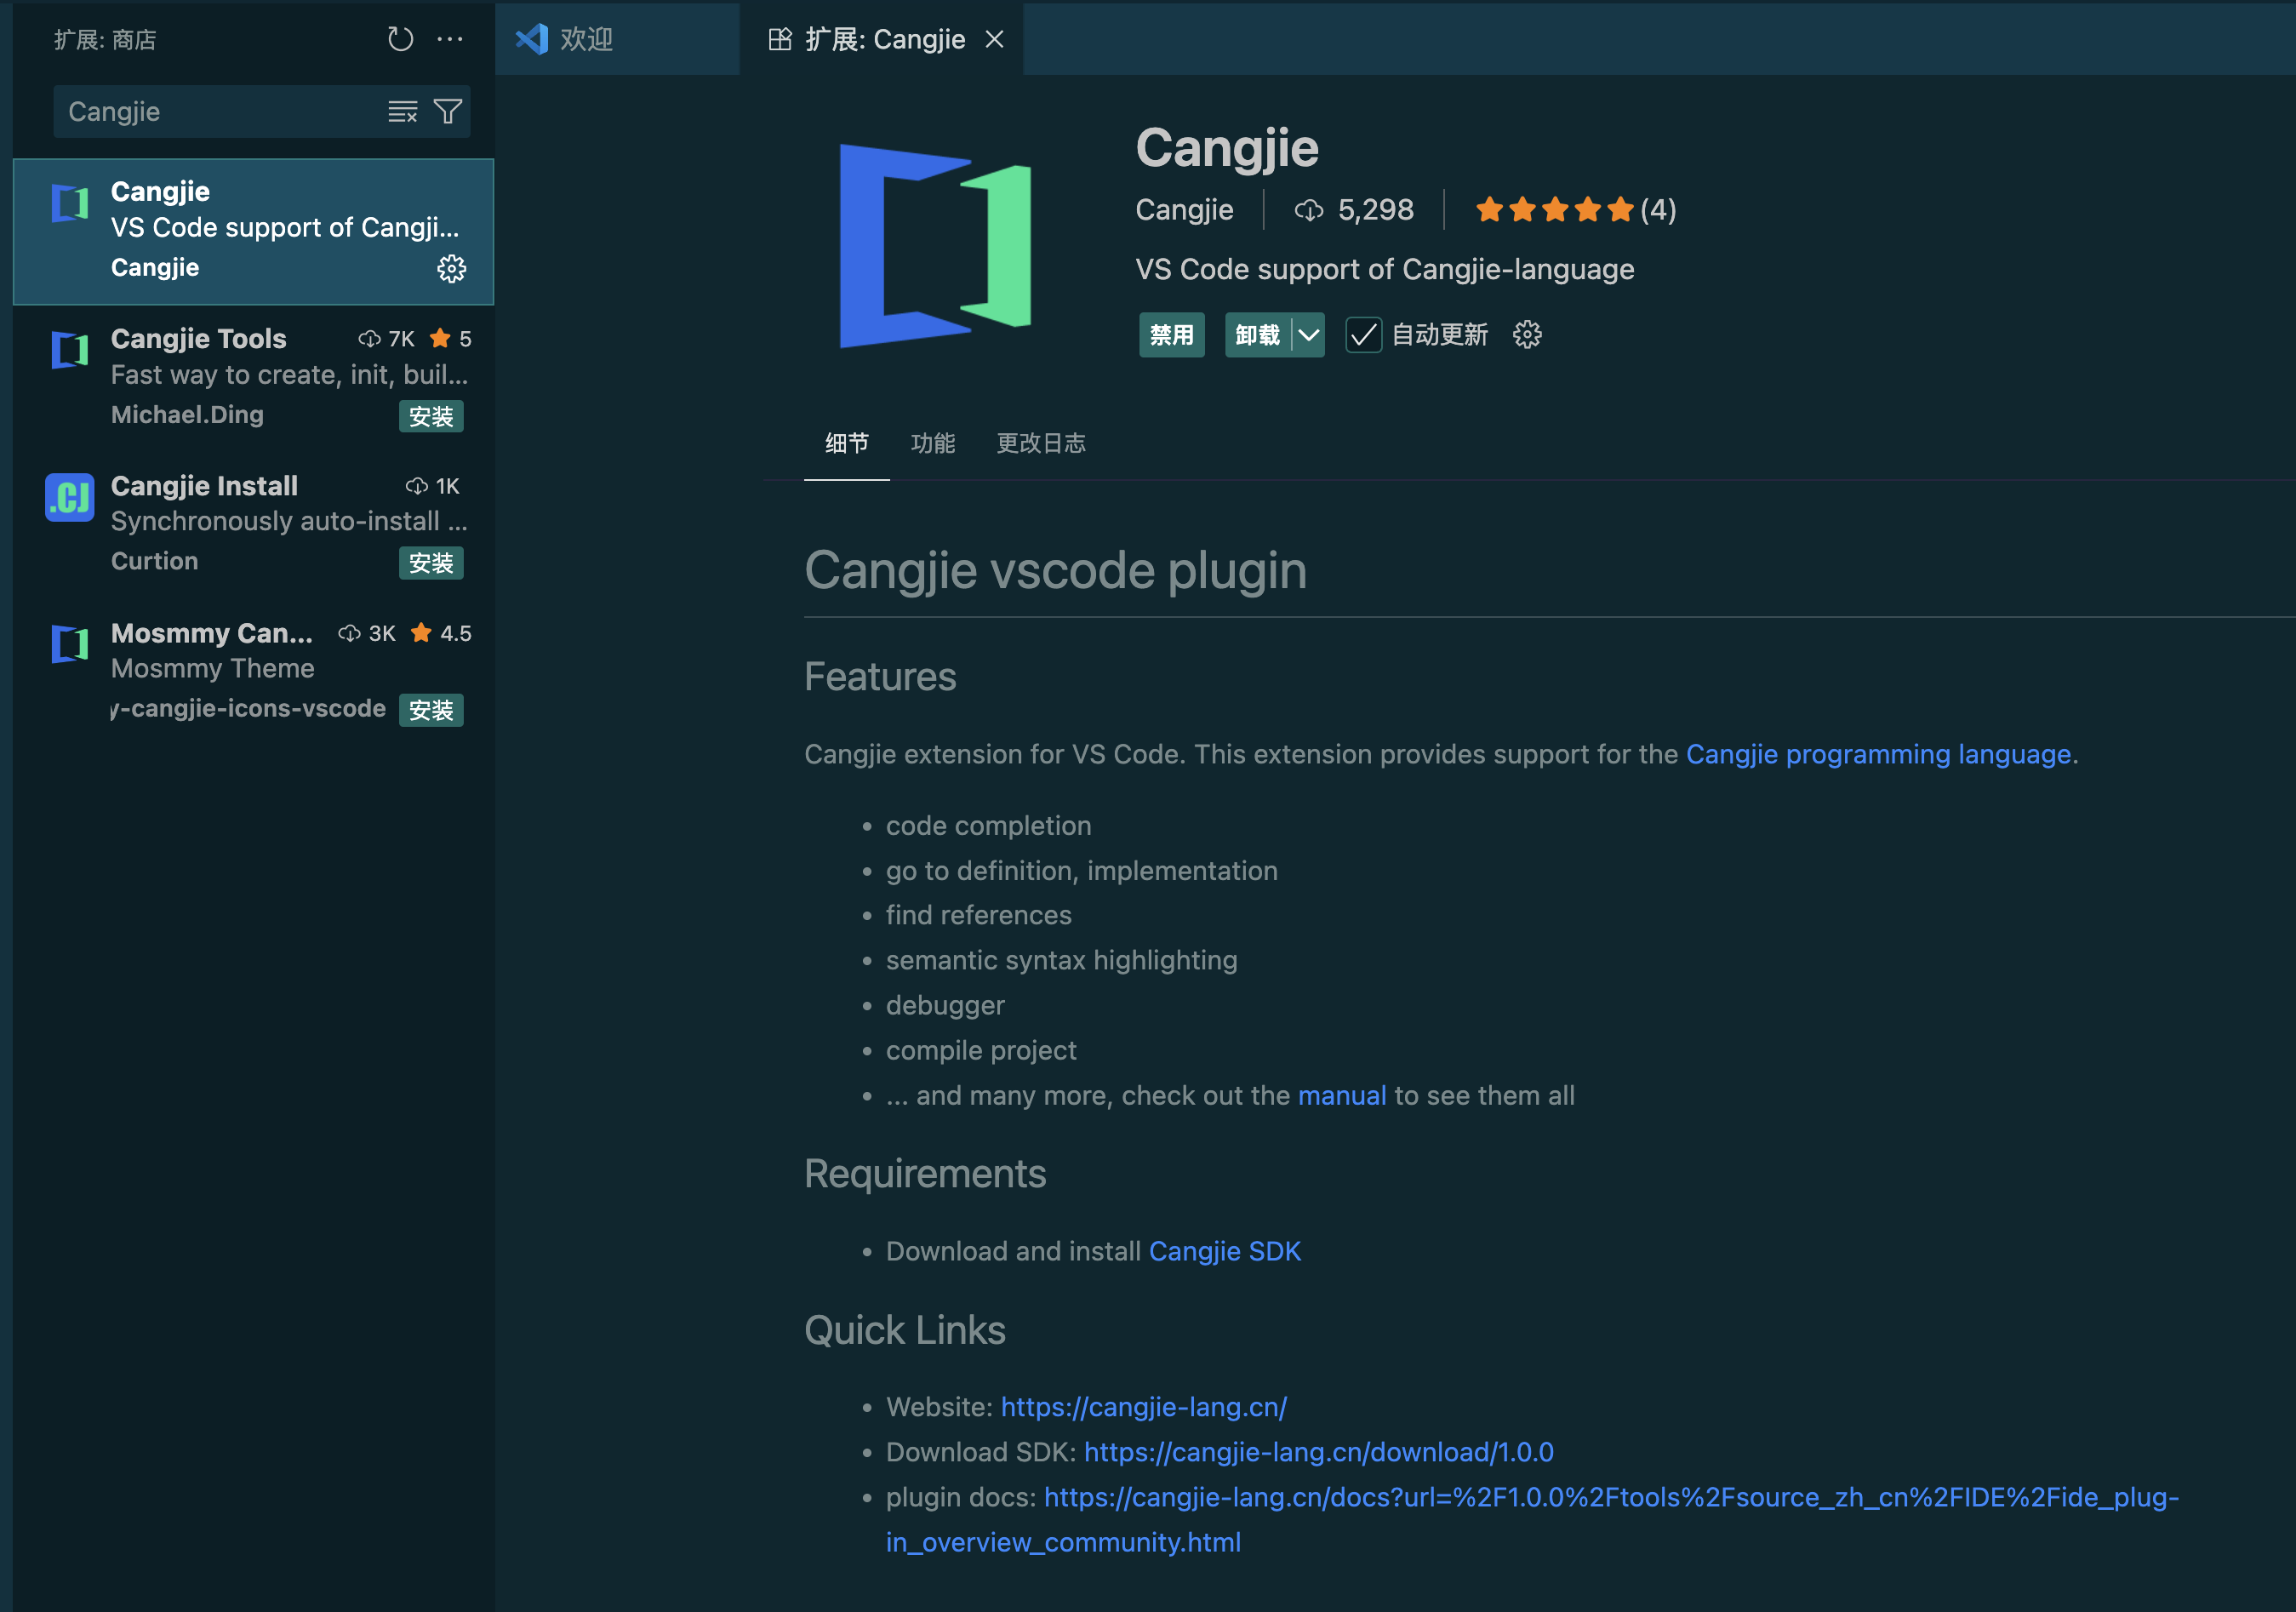Close the 扩展: Cangjie tab
This screenshot has height=1612, width=2296.
pos(994,39)
